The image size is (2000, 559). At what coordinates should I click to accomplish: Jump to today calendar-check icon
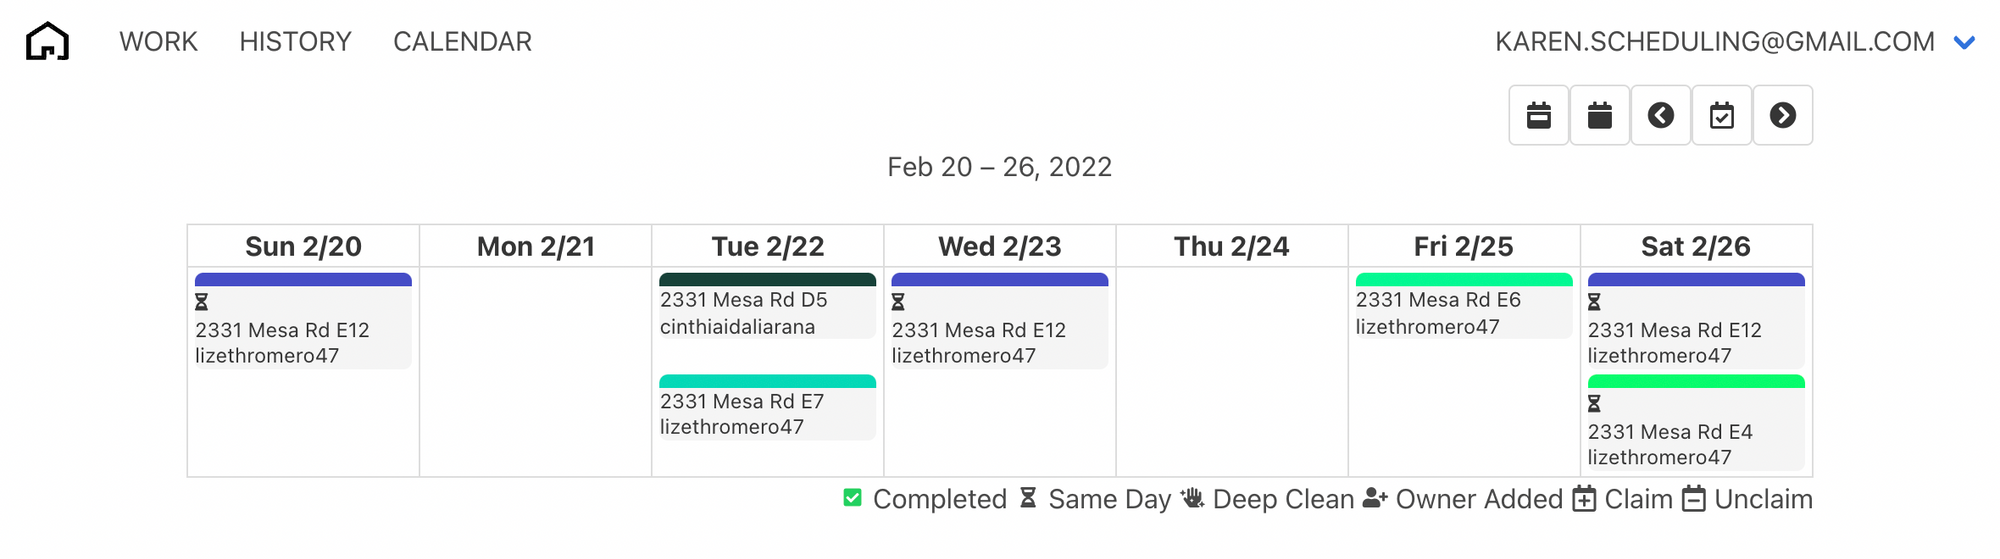point(1722,116)
